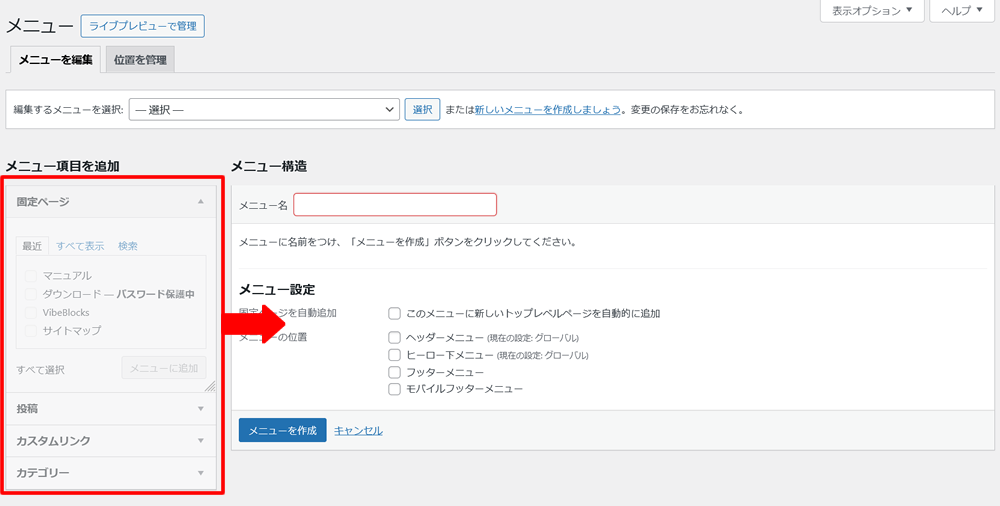The width and height of the screenshot is (1000, 506).
Task: Click the ライブプレビューで管理 button
Action: click(142, 25)
